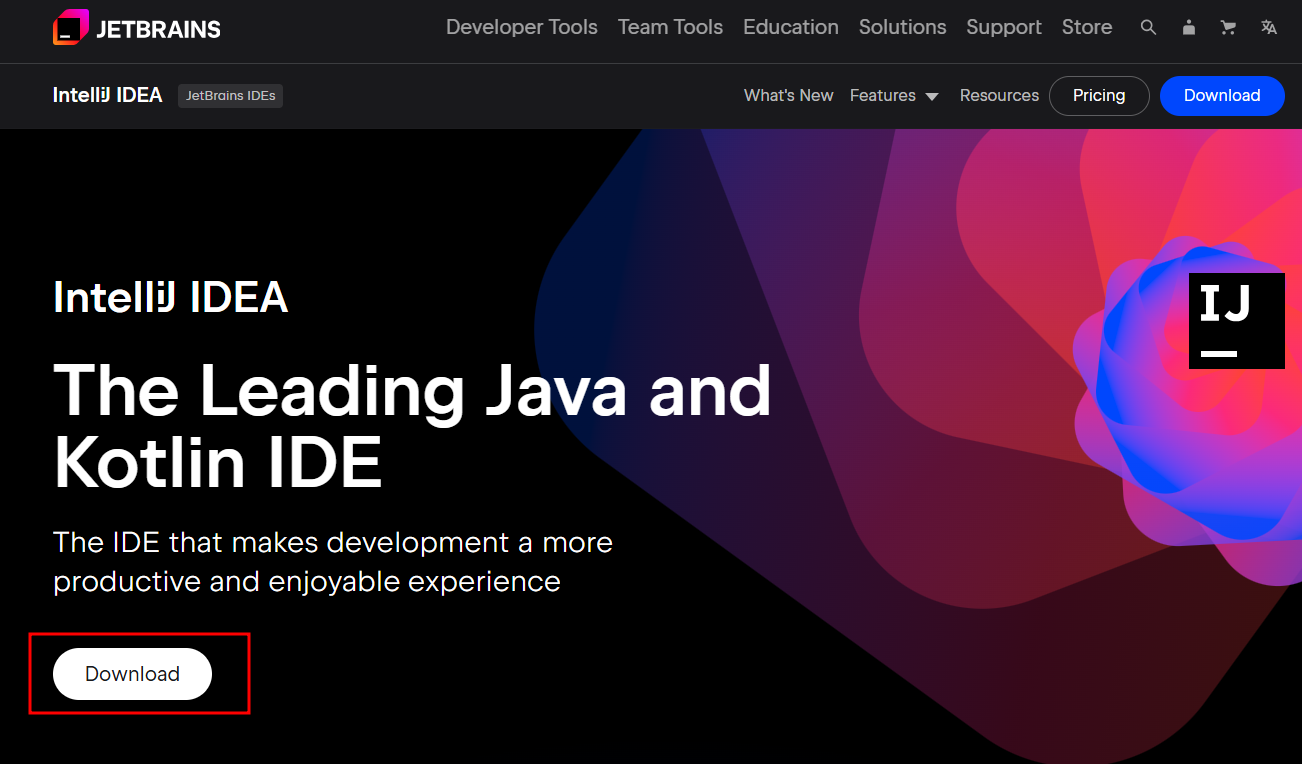Click the large IntelliJ IDEA hero title
This screenshot has width=1302, height=764.
pyautogui.click(x=171, y=297)
